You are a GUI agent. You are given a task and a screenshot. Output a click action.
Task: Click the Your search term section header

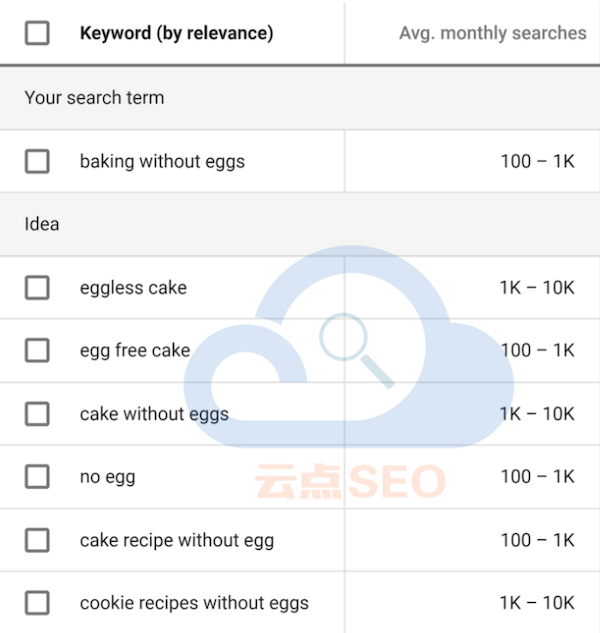pyautogui.click(x=300, y=98)
